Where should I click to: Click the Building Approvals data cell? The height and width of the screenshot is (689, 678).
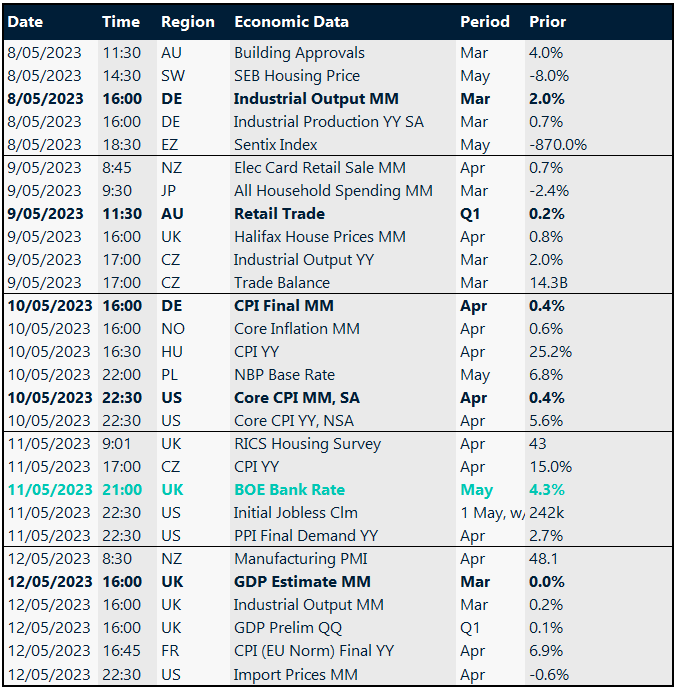299,53
